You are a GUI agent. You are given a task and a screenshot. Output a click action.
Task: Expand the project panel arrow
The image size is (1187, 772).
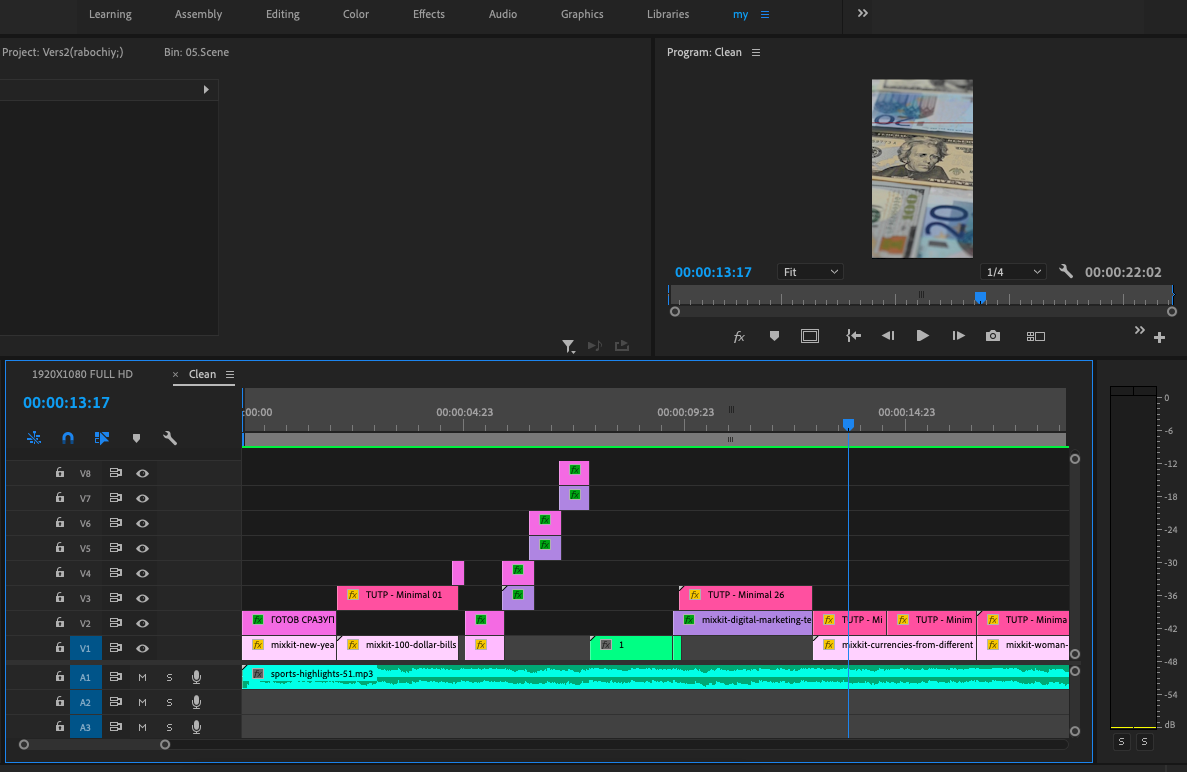click(x=206, y=89)
